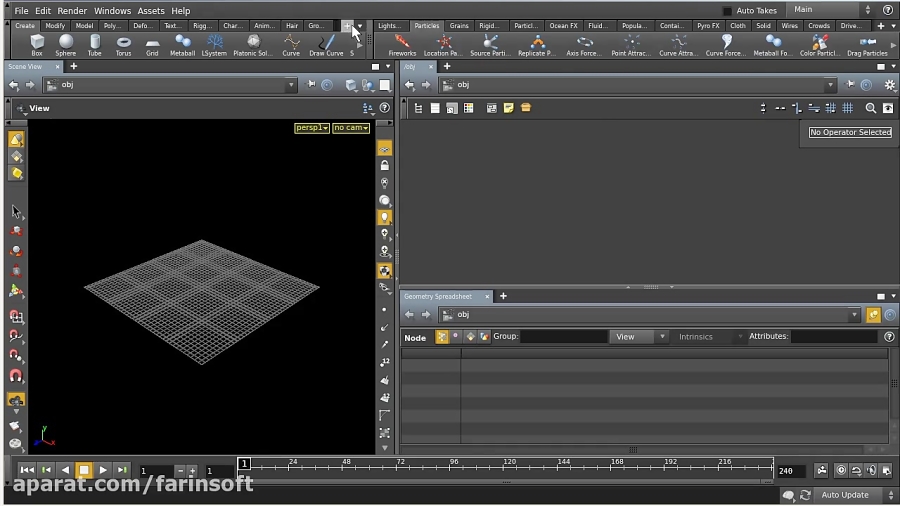This screenshot has height=506, width=900.
Task: Toggle points display in Geometry Spreadsheet
Action: pyautogui.click(x=441, y=337)
